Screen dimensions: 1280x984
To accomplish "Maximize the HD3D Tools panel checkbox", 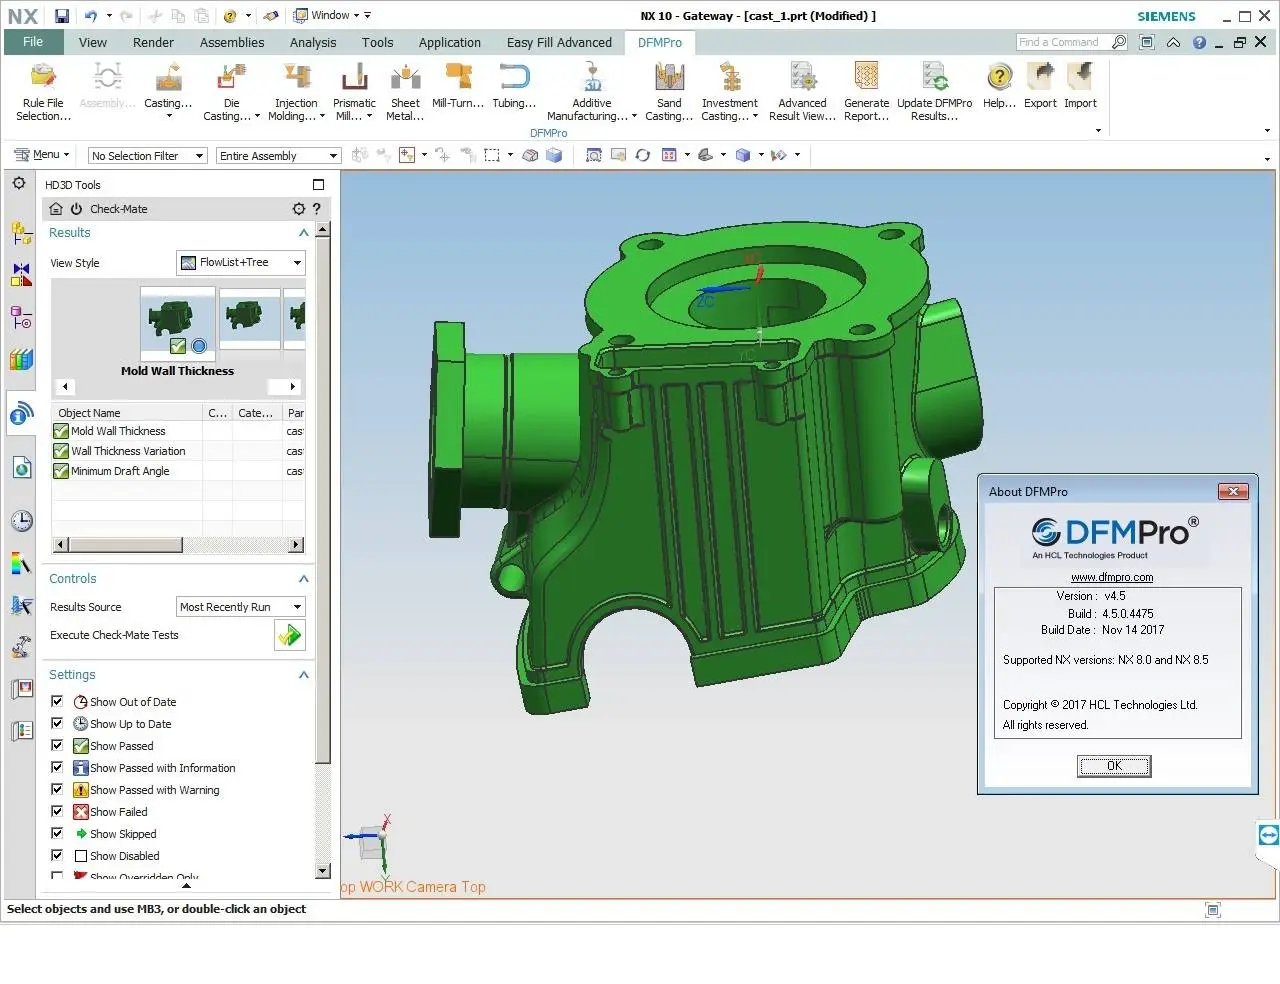I will point(318,184).
